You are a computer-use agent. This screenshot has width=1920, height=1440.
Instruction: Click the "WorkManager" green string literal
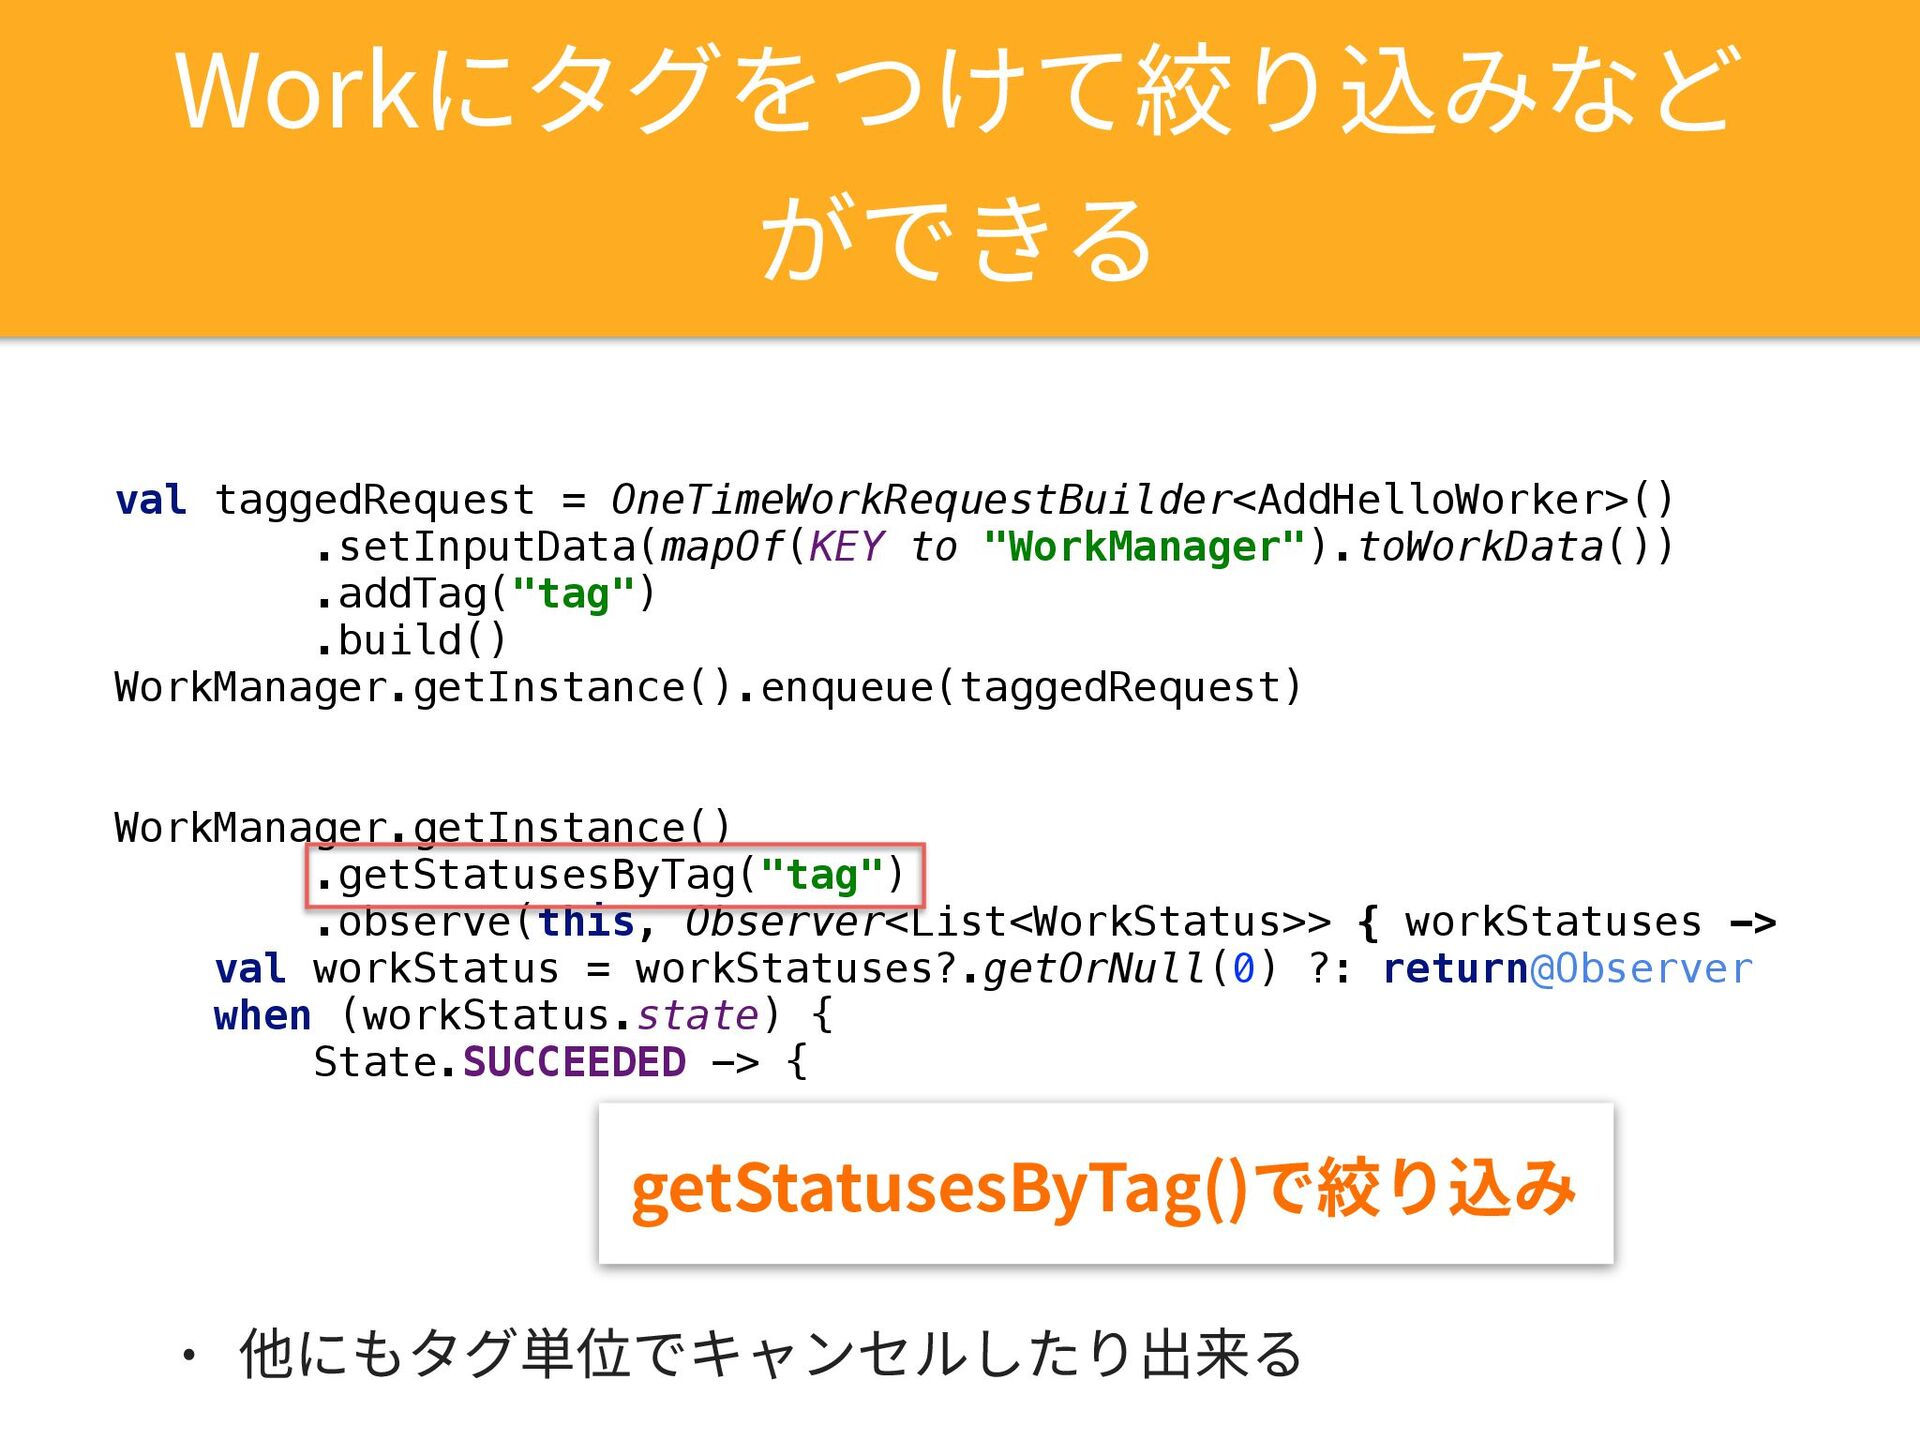1144,547
